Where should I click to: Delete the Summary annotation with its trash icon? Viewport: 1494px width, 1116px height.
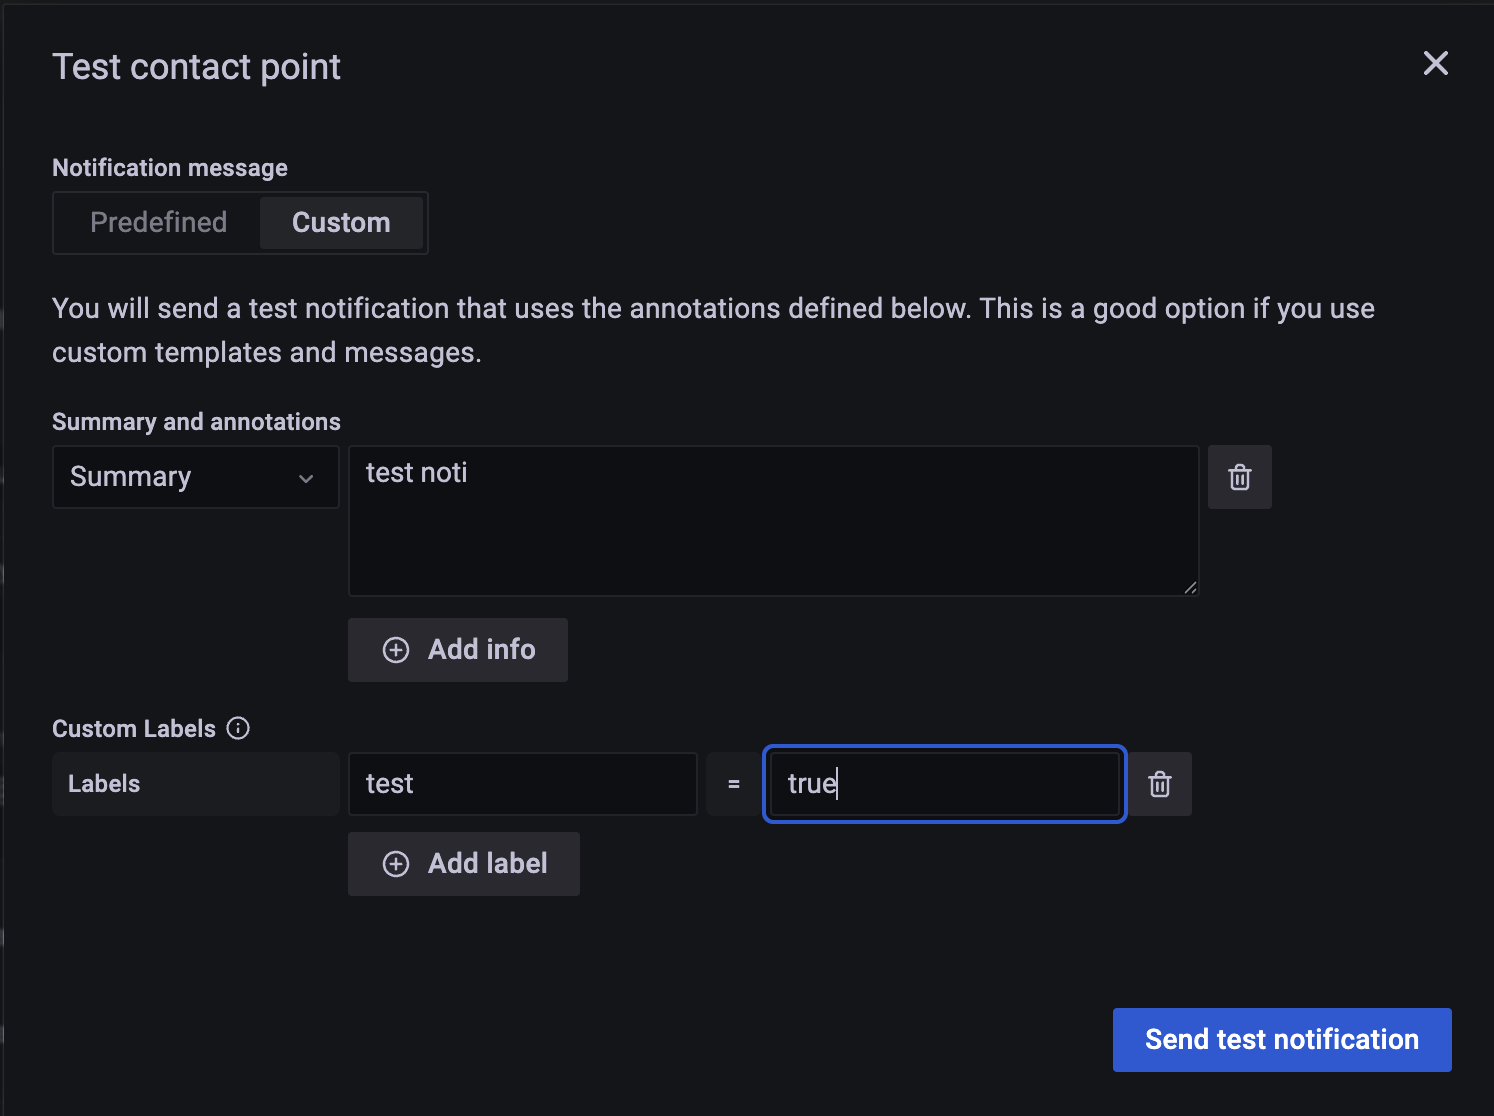point(1239,477)
